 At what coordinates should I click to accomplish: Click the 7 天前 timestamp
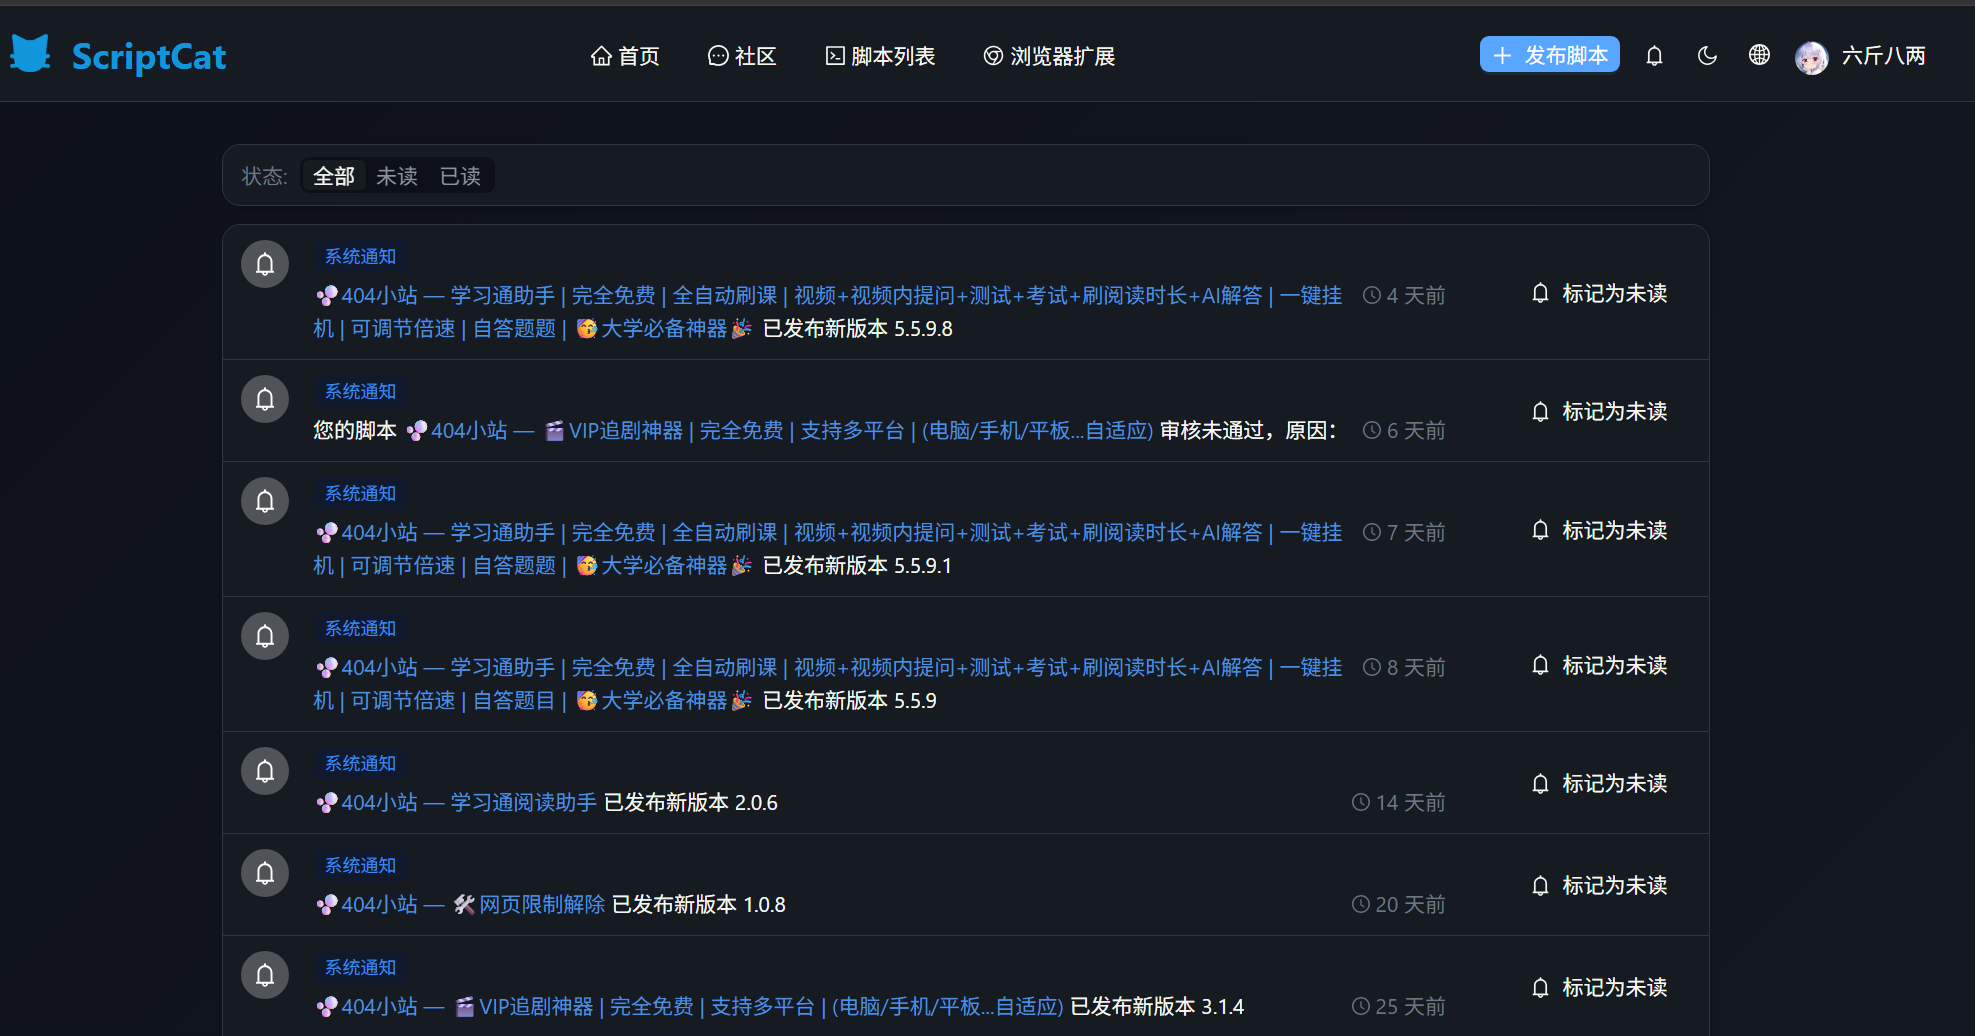point(1404,532)
